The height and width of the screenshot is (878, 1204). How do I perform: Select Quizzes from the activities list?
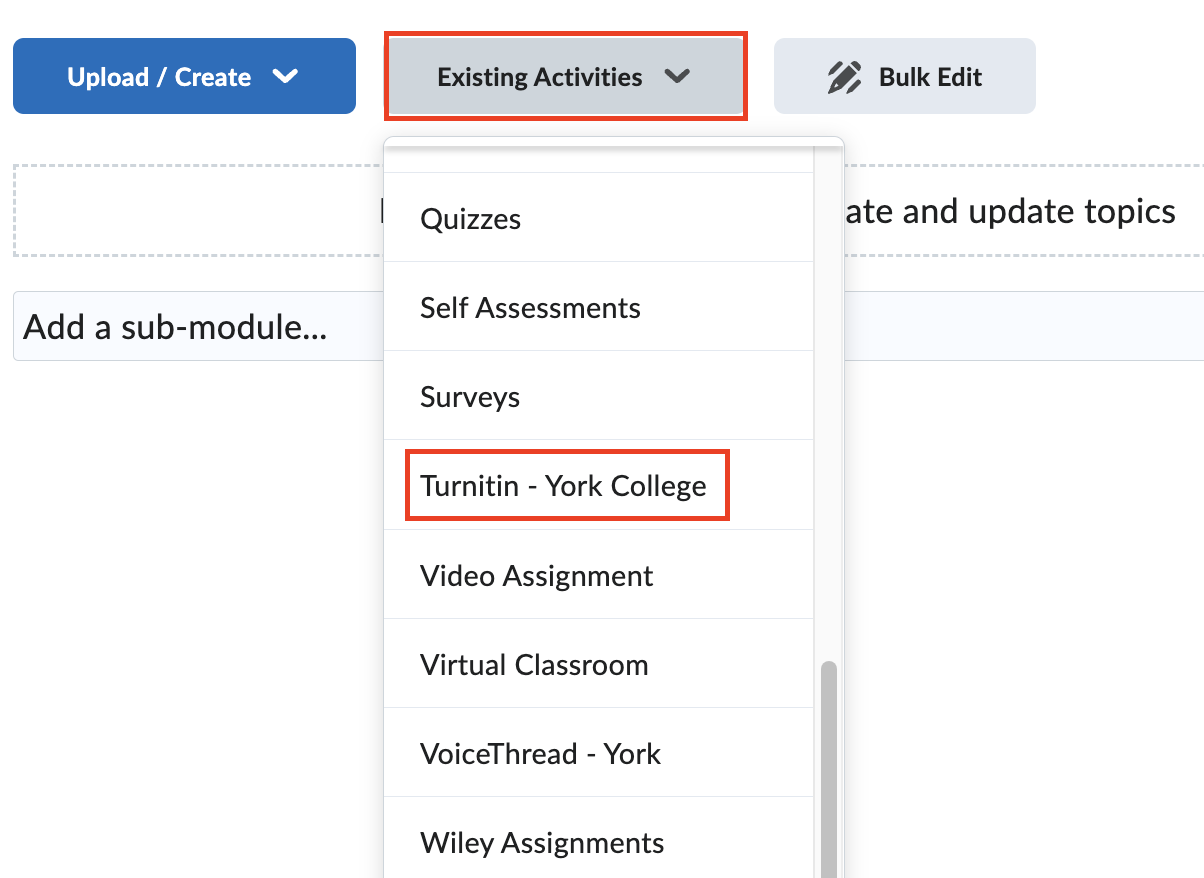pyautogui.click(x=470, y=218)
